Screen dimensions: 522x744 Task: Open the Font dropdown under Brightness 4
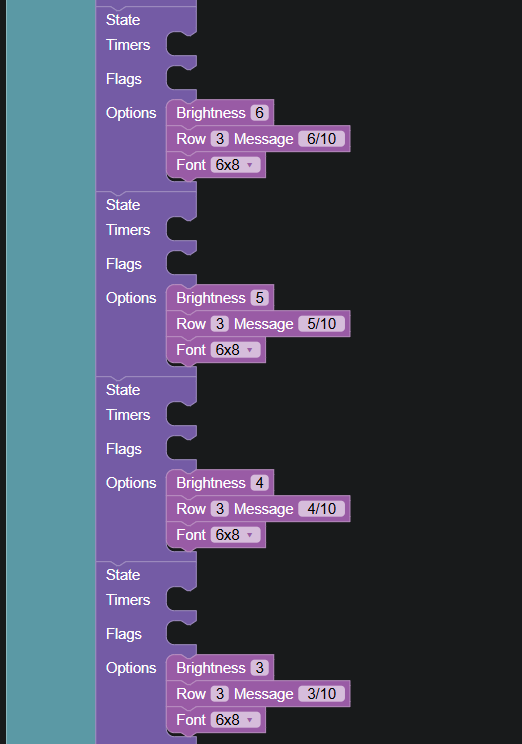click(235, 535)
